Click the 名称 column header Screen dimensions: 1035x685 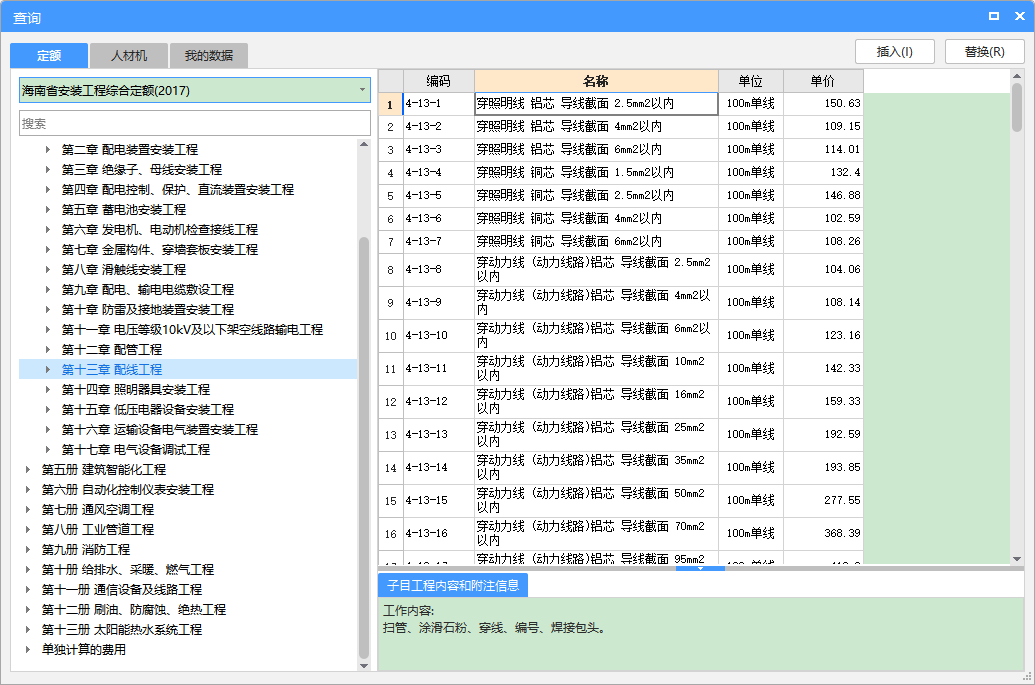[596, 81]
